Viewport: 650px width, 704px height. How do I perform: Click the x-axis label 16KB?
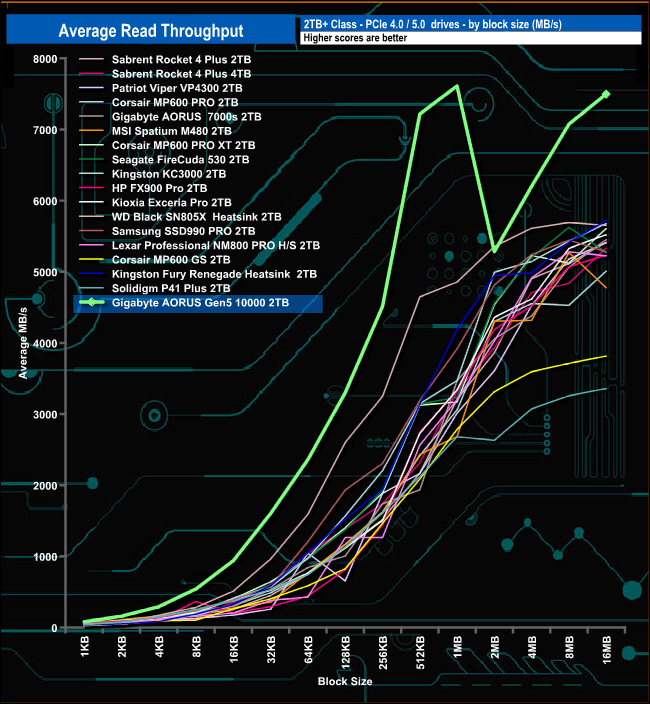(234, 649)
